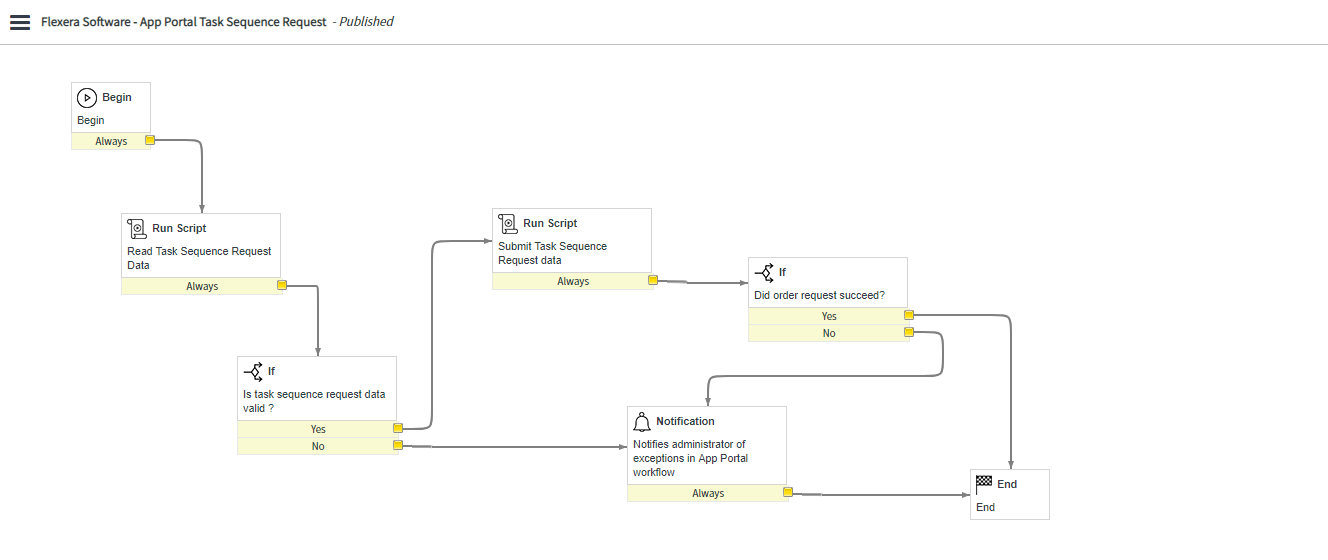The height and width of the screenshot is (560, 1328).
Task: Click the Begin activity's Always connector square
Action: (x=150, y=141)
